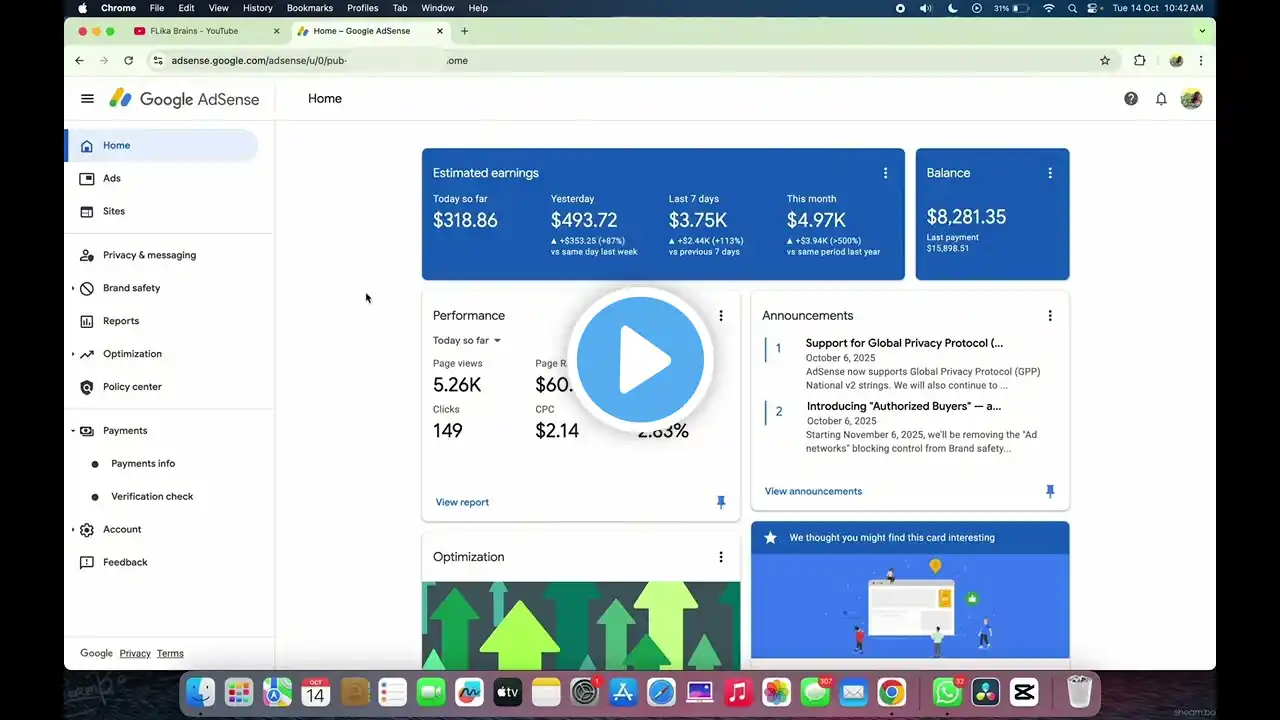Expand the Account section
Image resolution: width=1280 pixels, height=720 pixels.
[x=73, y=530]
